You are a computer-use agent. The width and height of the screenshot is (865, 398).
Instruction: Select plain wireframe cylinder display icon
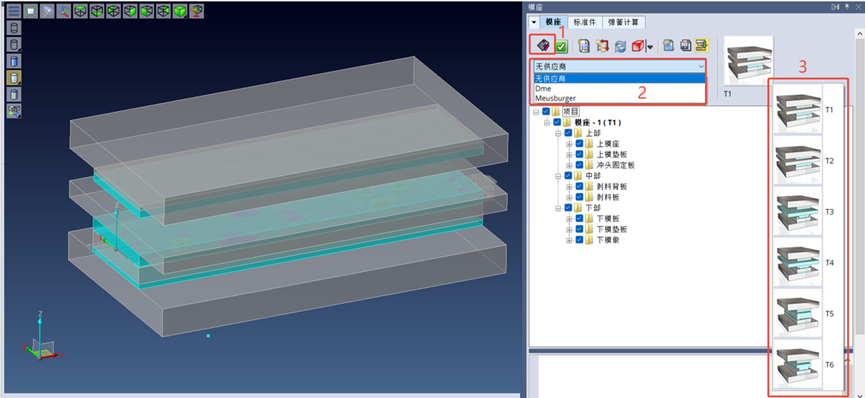14,28
